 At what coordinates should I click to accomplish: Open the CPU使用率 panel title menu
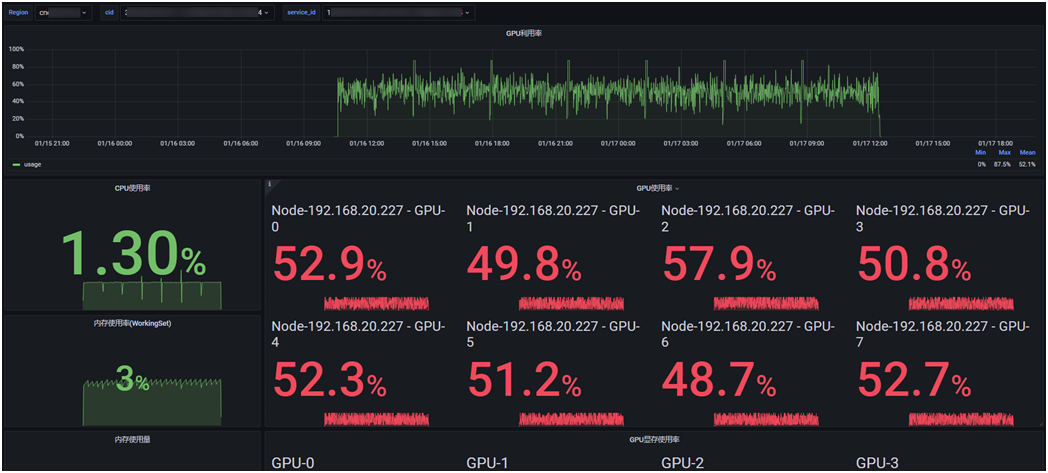(132, 188)
